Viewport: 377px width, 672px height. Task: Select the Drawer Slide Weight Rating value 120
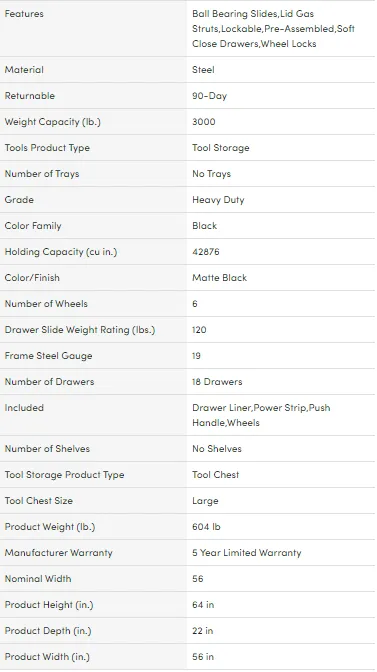199,330
